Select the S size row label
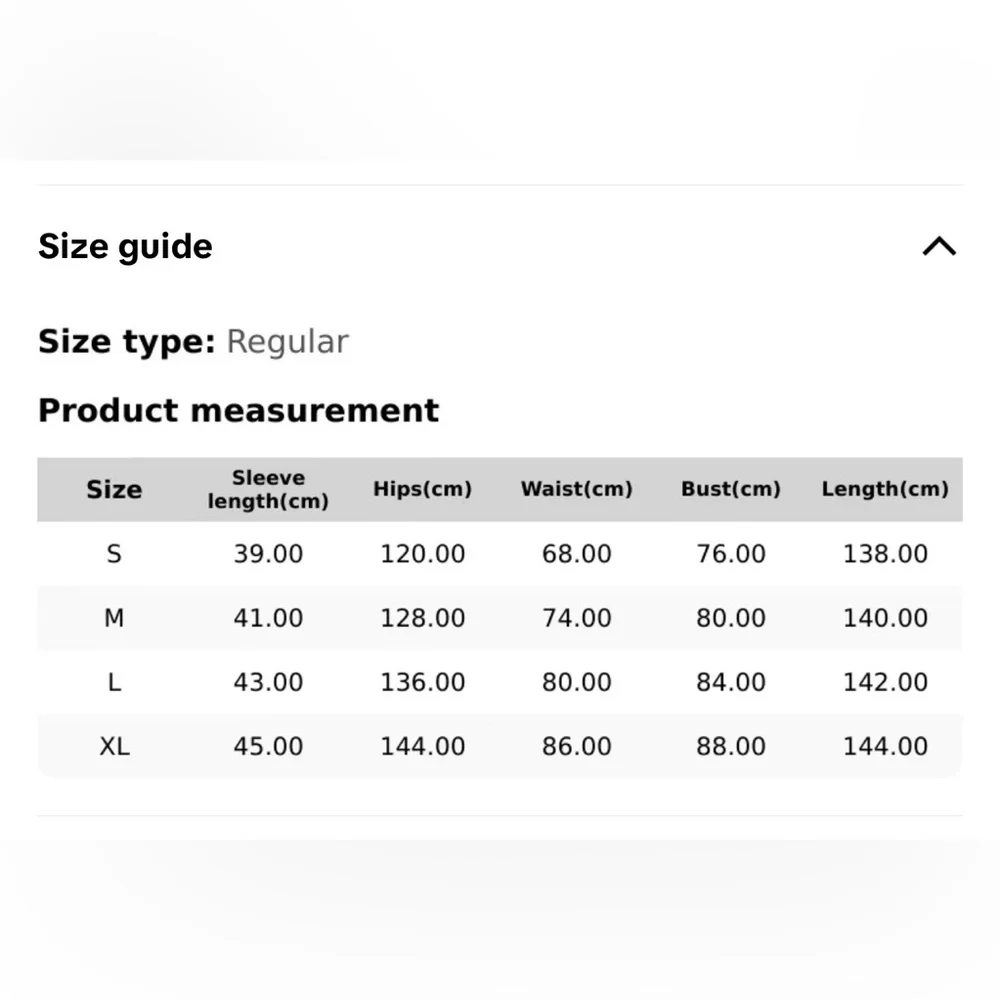The width and height of the screenshot is (1000, 1000). click(114, 554)
